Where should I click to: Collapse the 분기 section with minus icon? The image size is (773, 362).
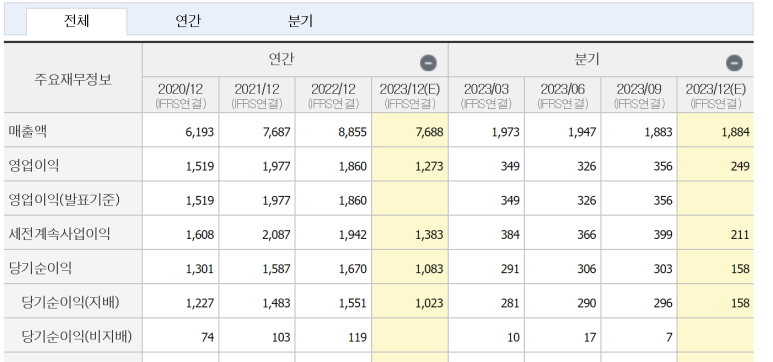[734, 63]
